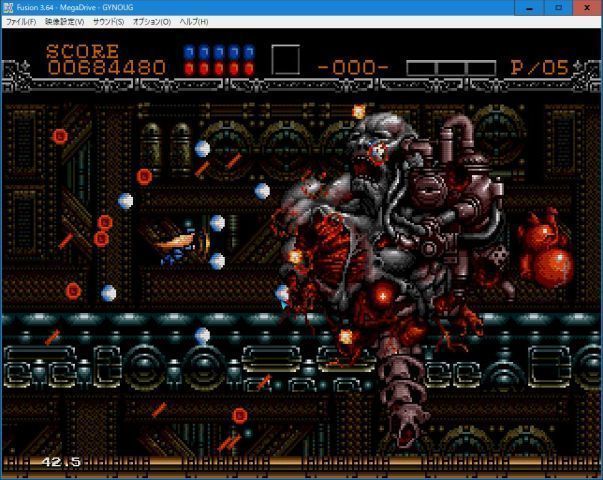Click the -000- counter in HUD
The width and height of the screenshot is (603, 480).
[353, 68]
